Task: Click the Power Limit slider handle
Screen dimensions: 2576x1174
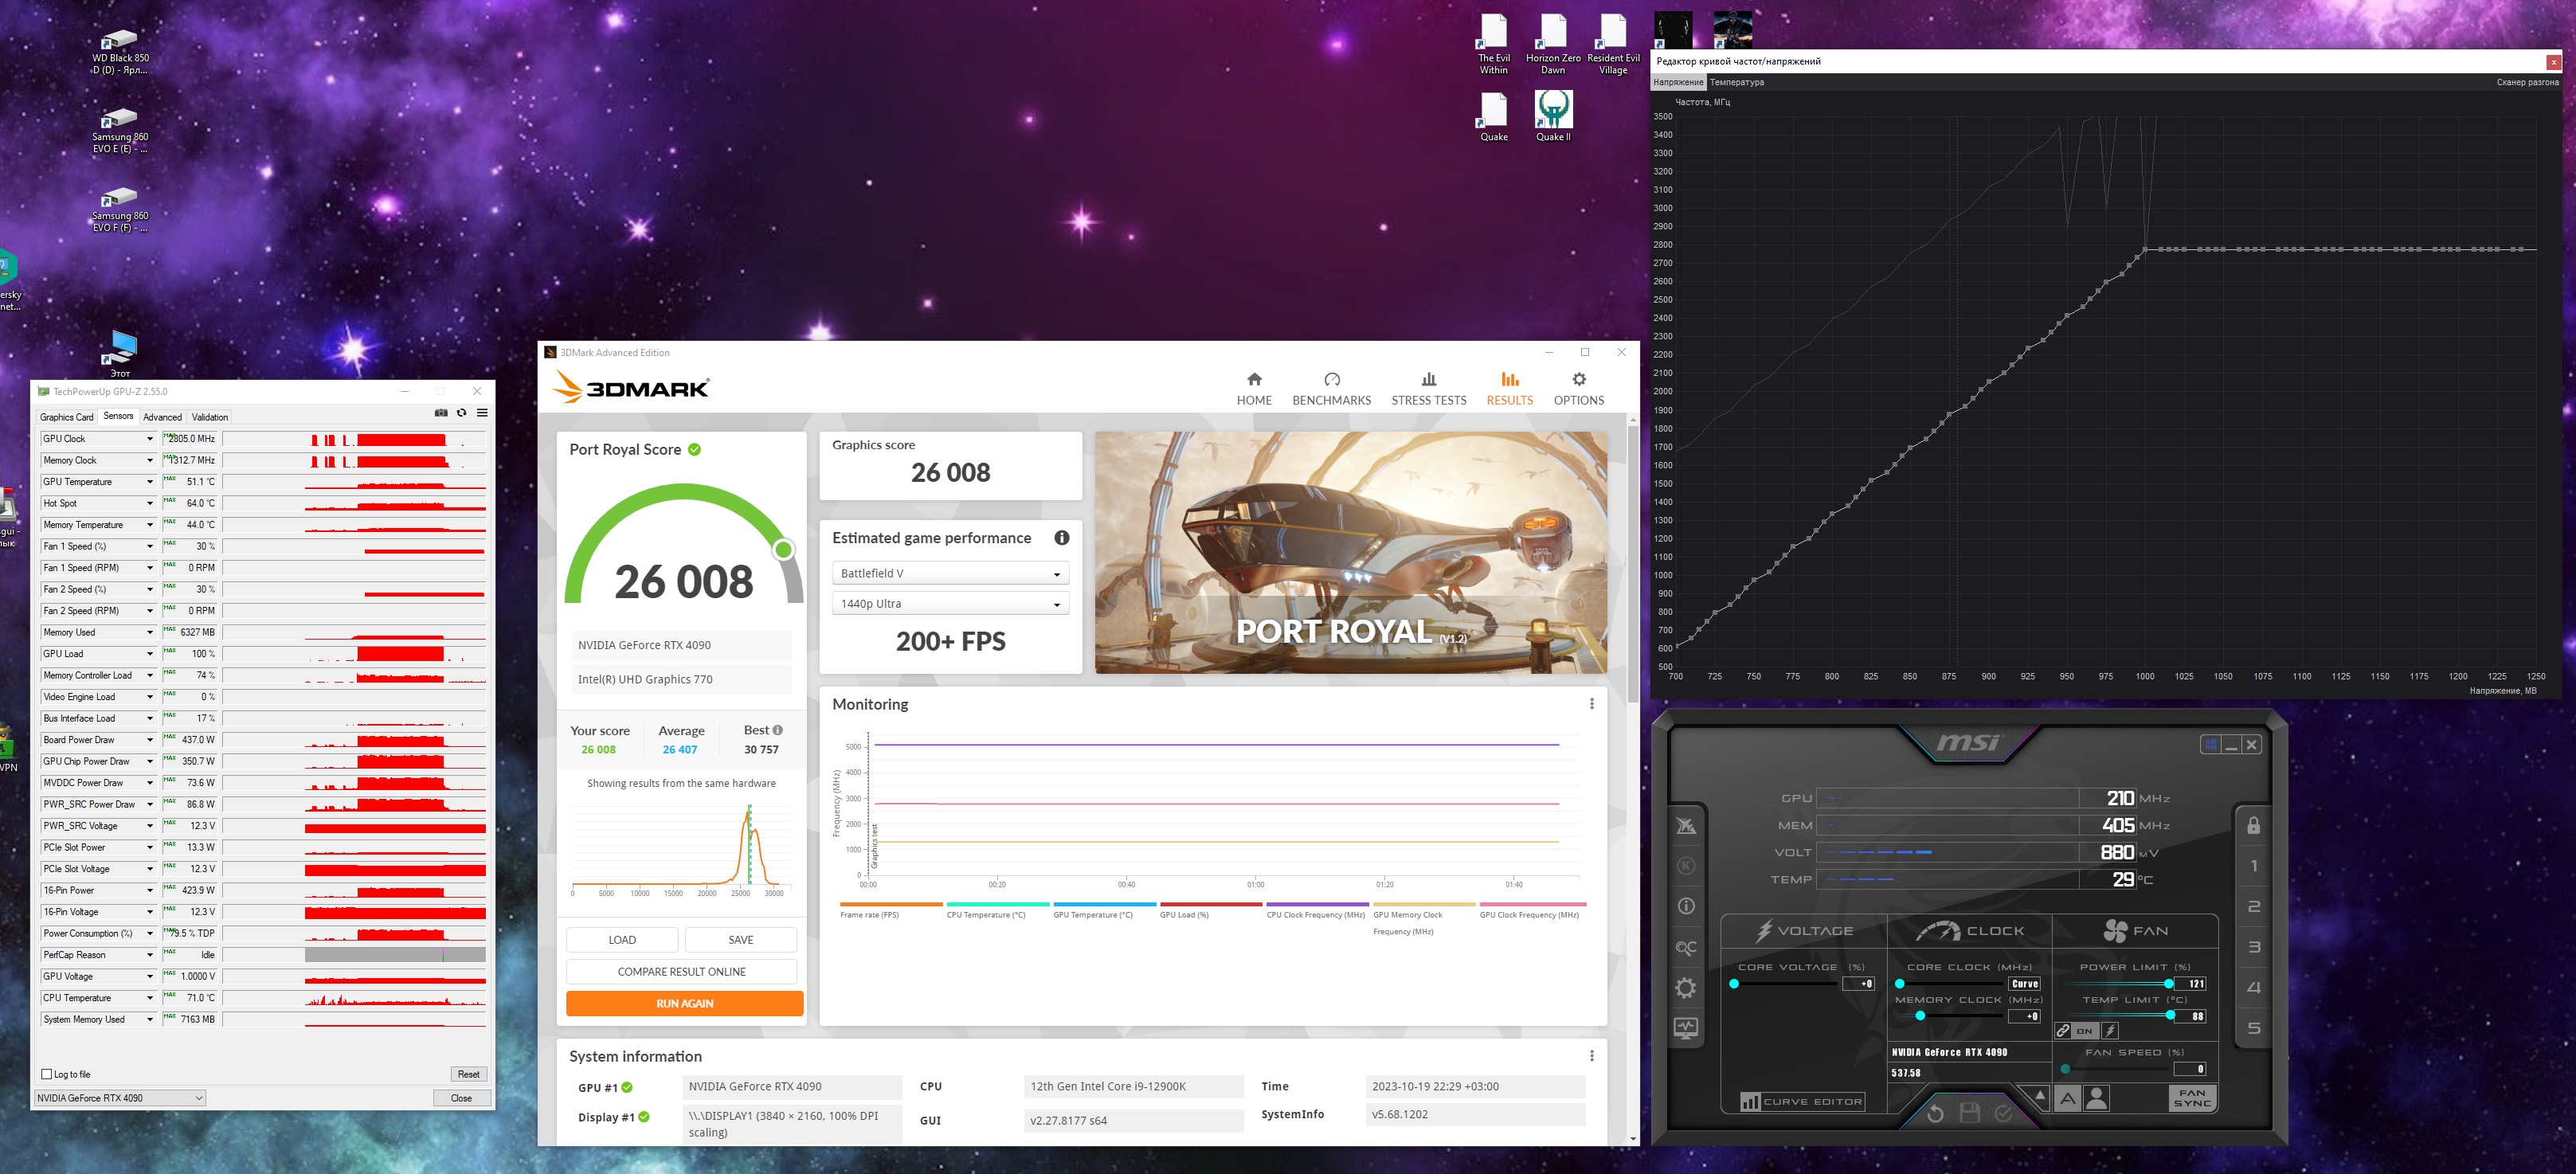Action: (2168, 984)
